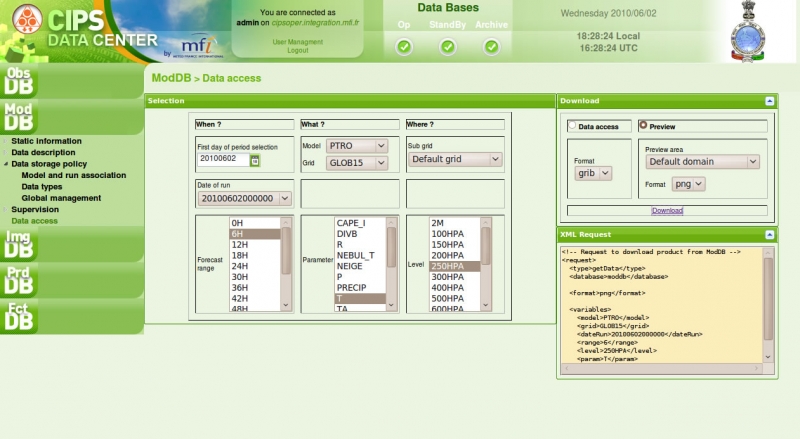Open the Model PTRO dropdown
Viewport: 800px width, 439px height.
[x=357, y=146]
